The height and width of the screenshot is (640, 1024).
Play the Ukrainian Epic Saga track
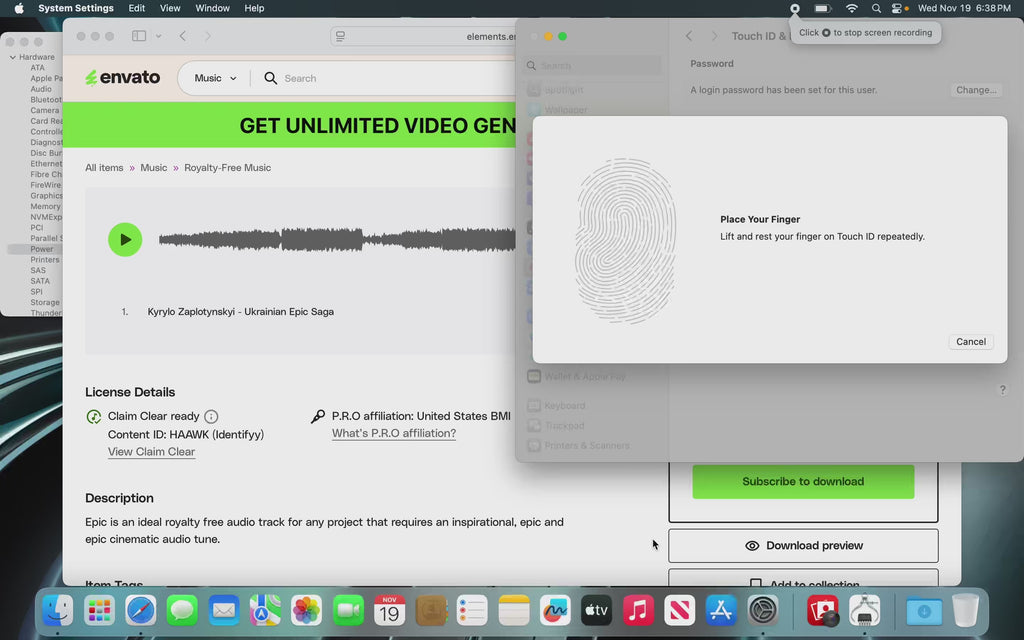pyautogui.click(x=125, y=239)
